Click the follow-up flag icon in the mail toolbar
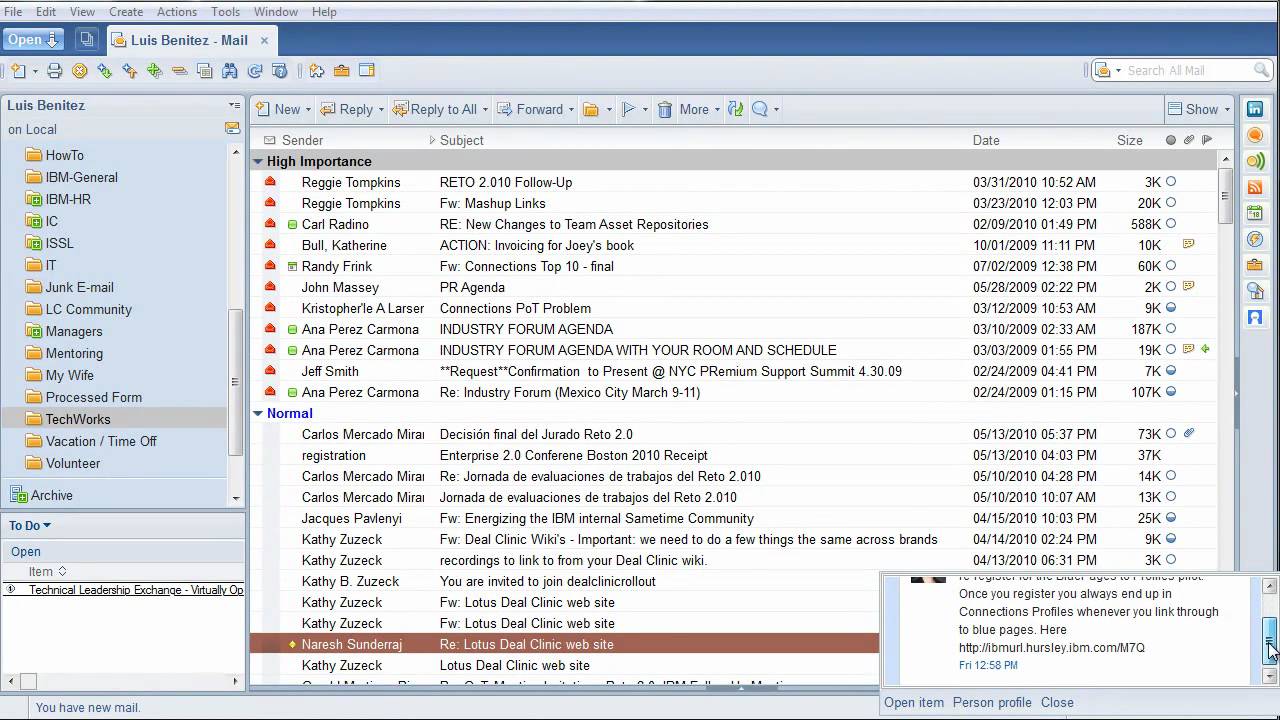 629,110
